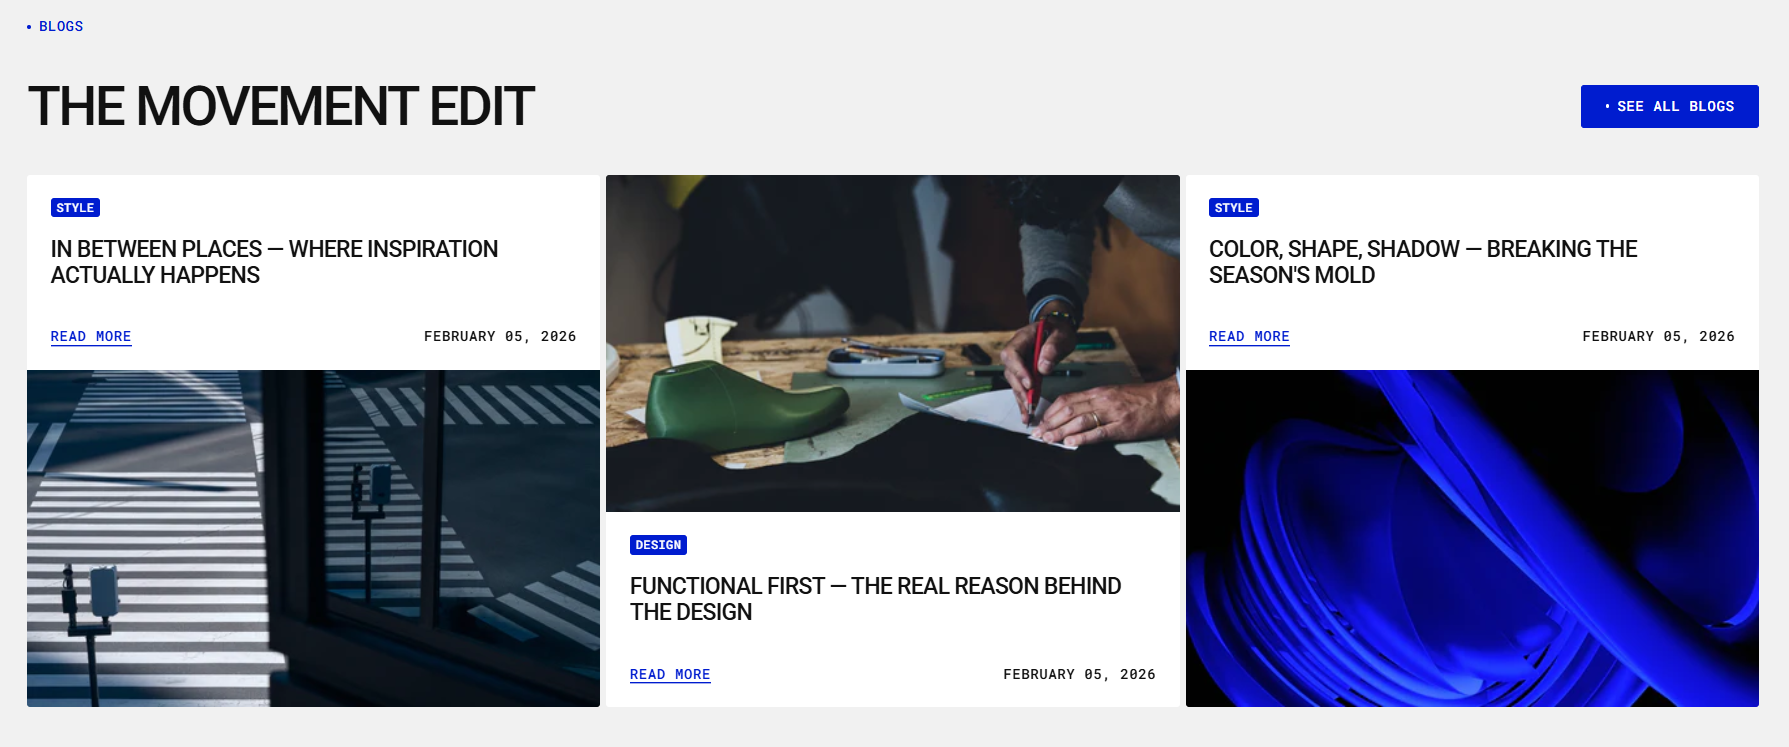Open the abstract blue swirl image
1789x747 pixels.
click(x=1472, y=538)
